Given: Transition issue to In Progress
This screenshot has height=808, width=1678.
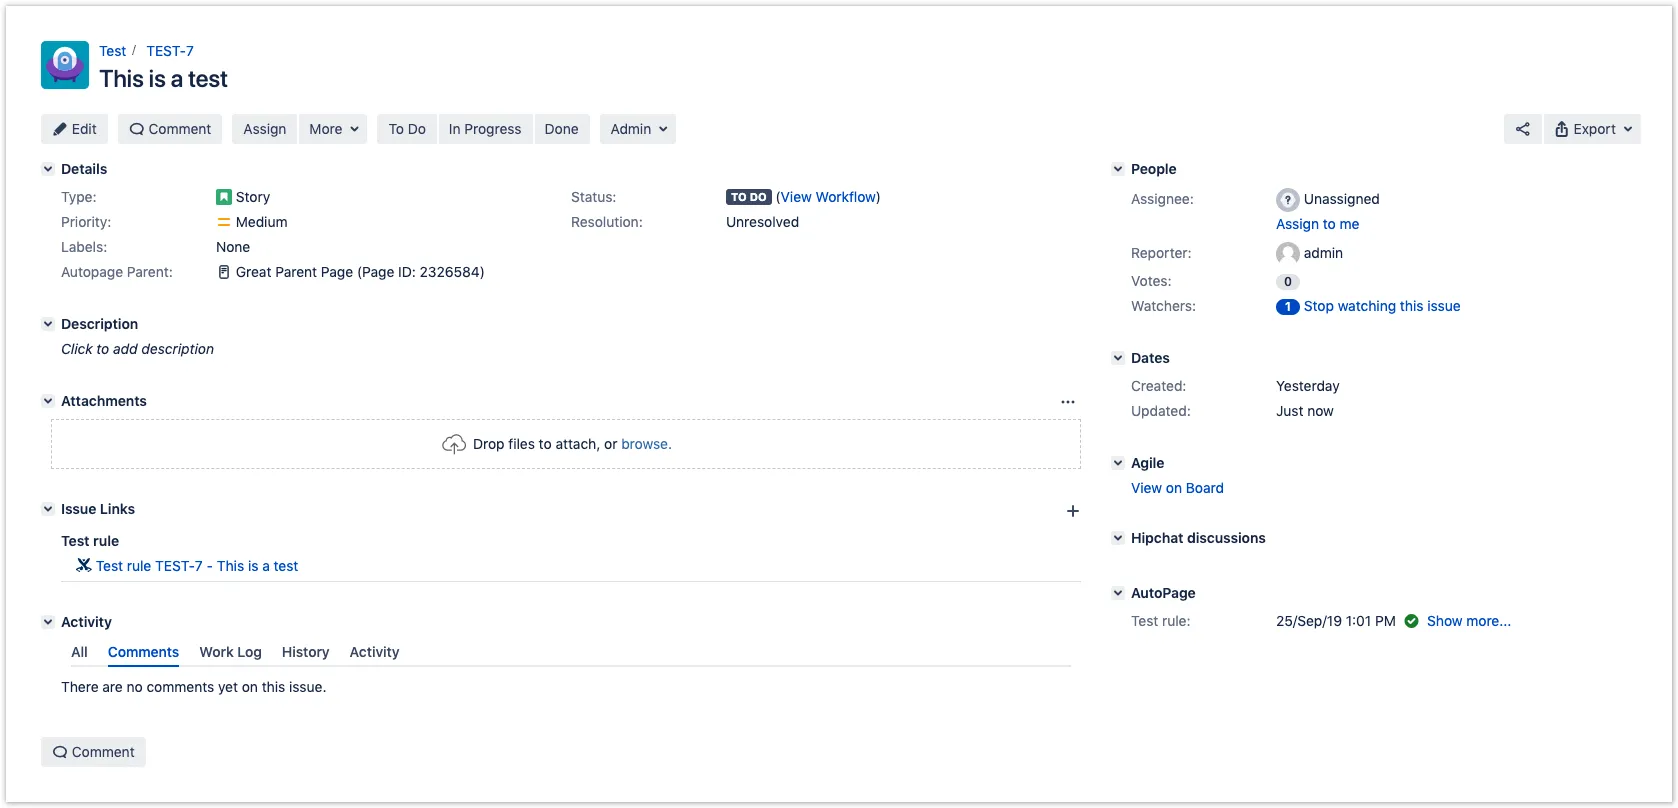Looking at the screenshot, I should tap(484, 129).
